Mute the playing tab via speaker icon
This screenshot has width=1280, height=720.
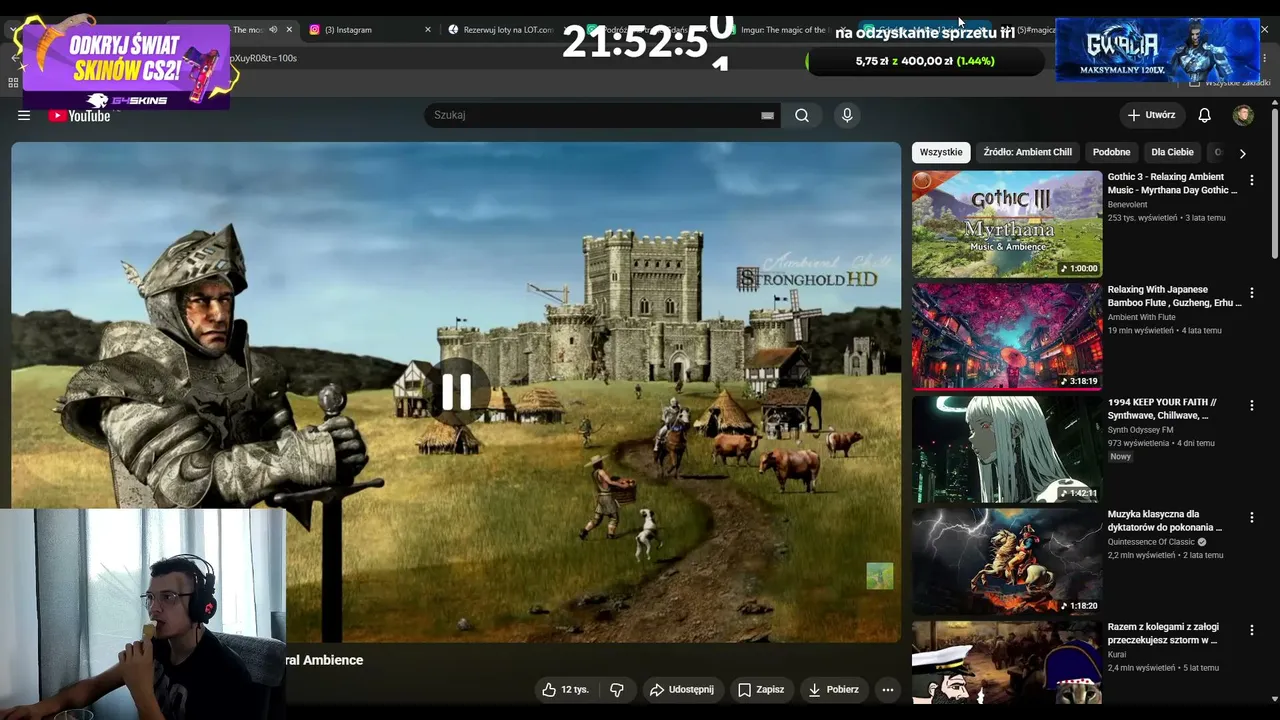pyautogui.click(x=273, y=30)
